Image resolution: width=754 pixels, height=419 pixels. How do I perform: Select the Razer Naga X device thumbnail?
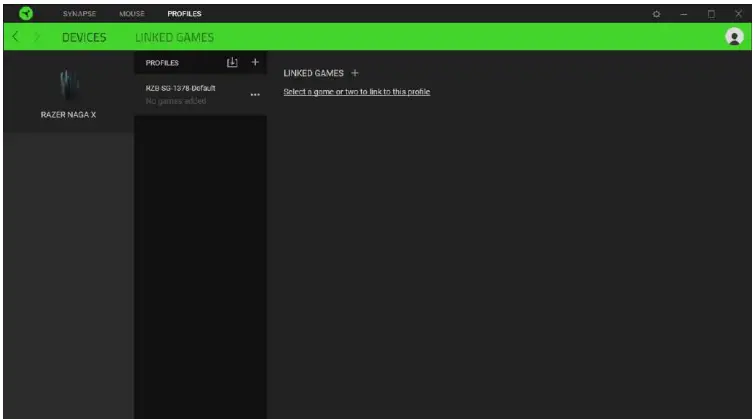point(69,85)
